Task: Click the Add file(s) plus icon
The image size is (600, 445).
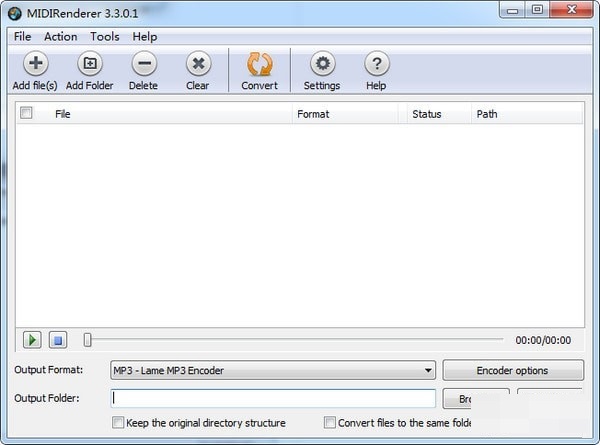Action: (35, 64)
